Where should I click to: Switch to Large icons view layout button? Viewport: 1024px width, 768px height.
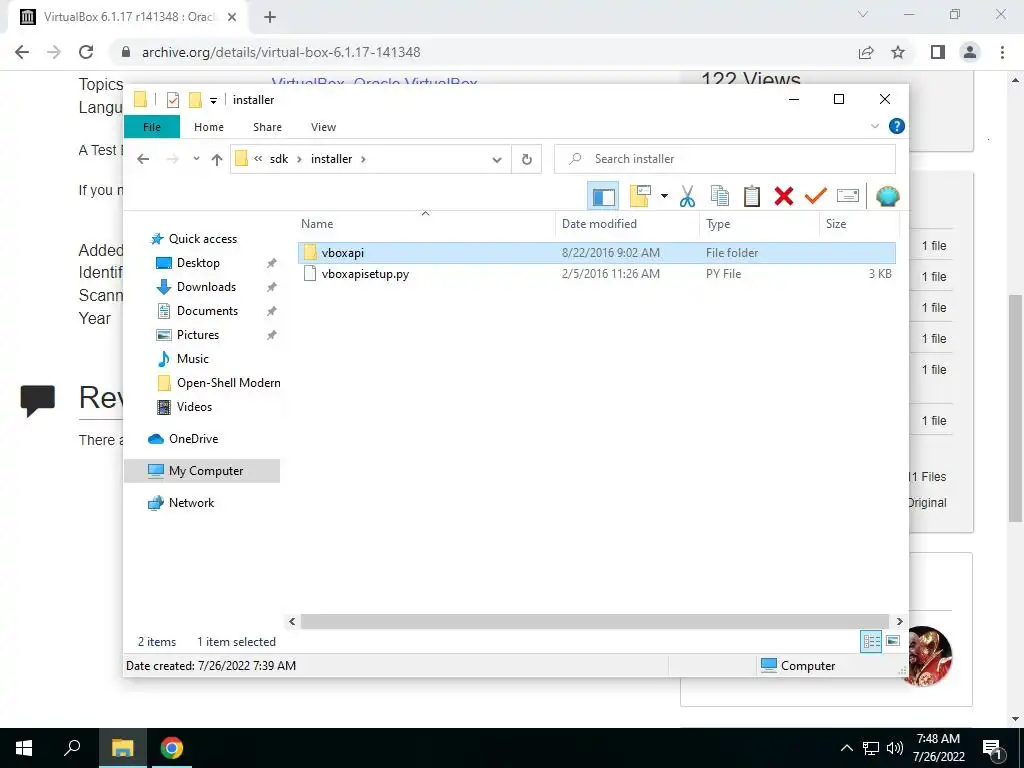click(x=893, y=641)
